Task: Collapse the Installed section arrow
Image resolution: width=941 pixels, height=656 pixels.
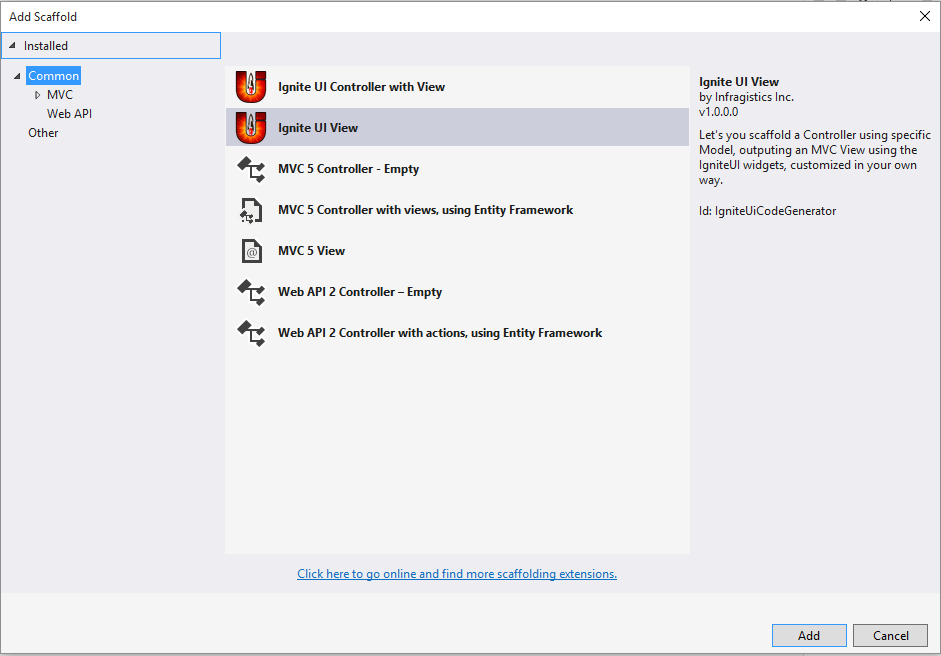Action: click(x=12, y=46)
